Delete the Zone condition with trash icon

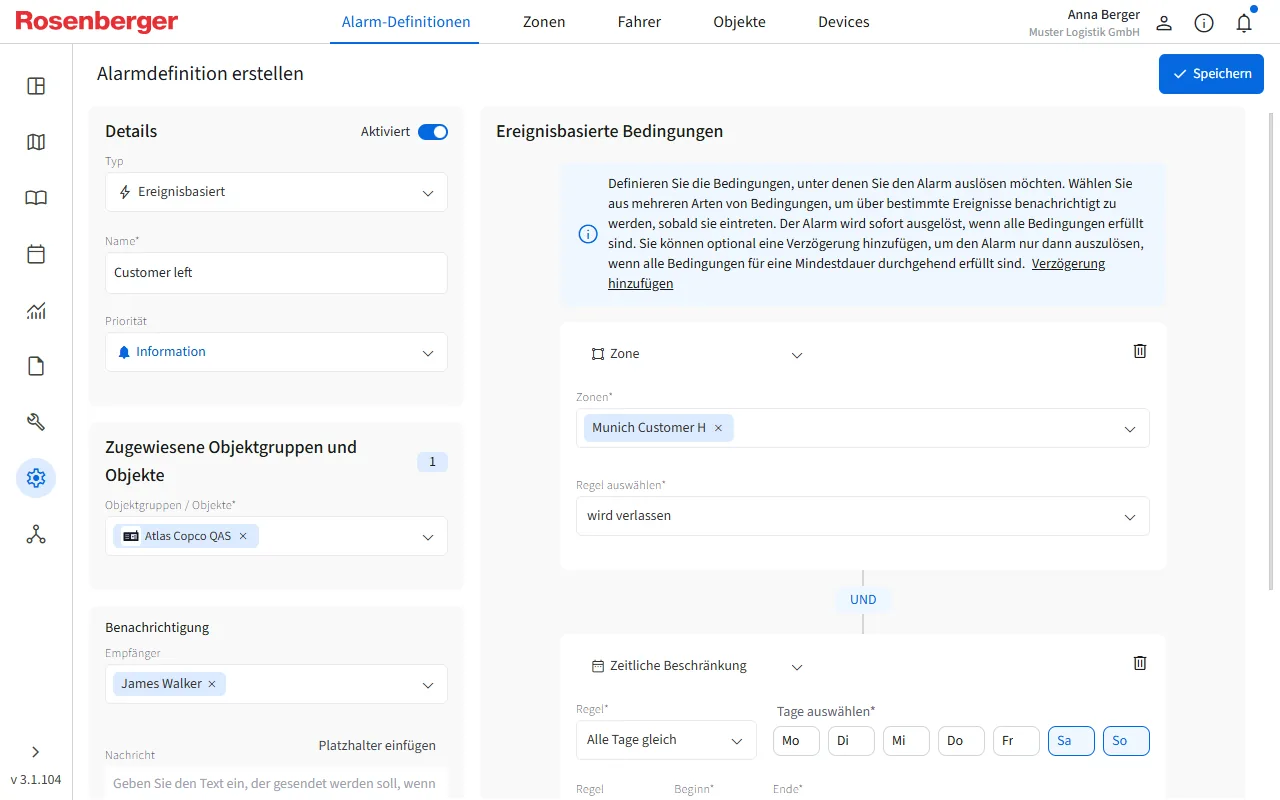(x=1139, y=351)
